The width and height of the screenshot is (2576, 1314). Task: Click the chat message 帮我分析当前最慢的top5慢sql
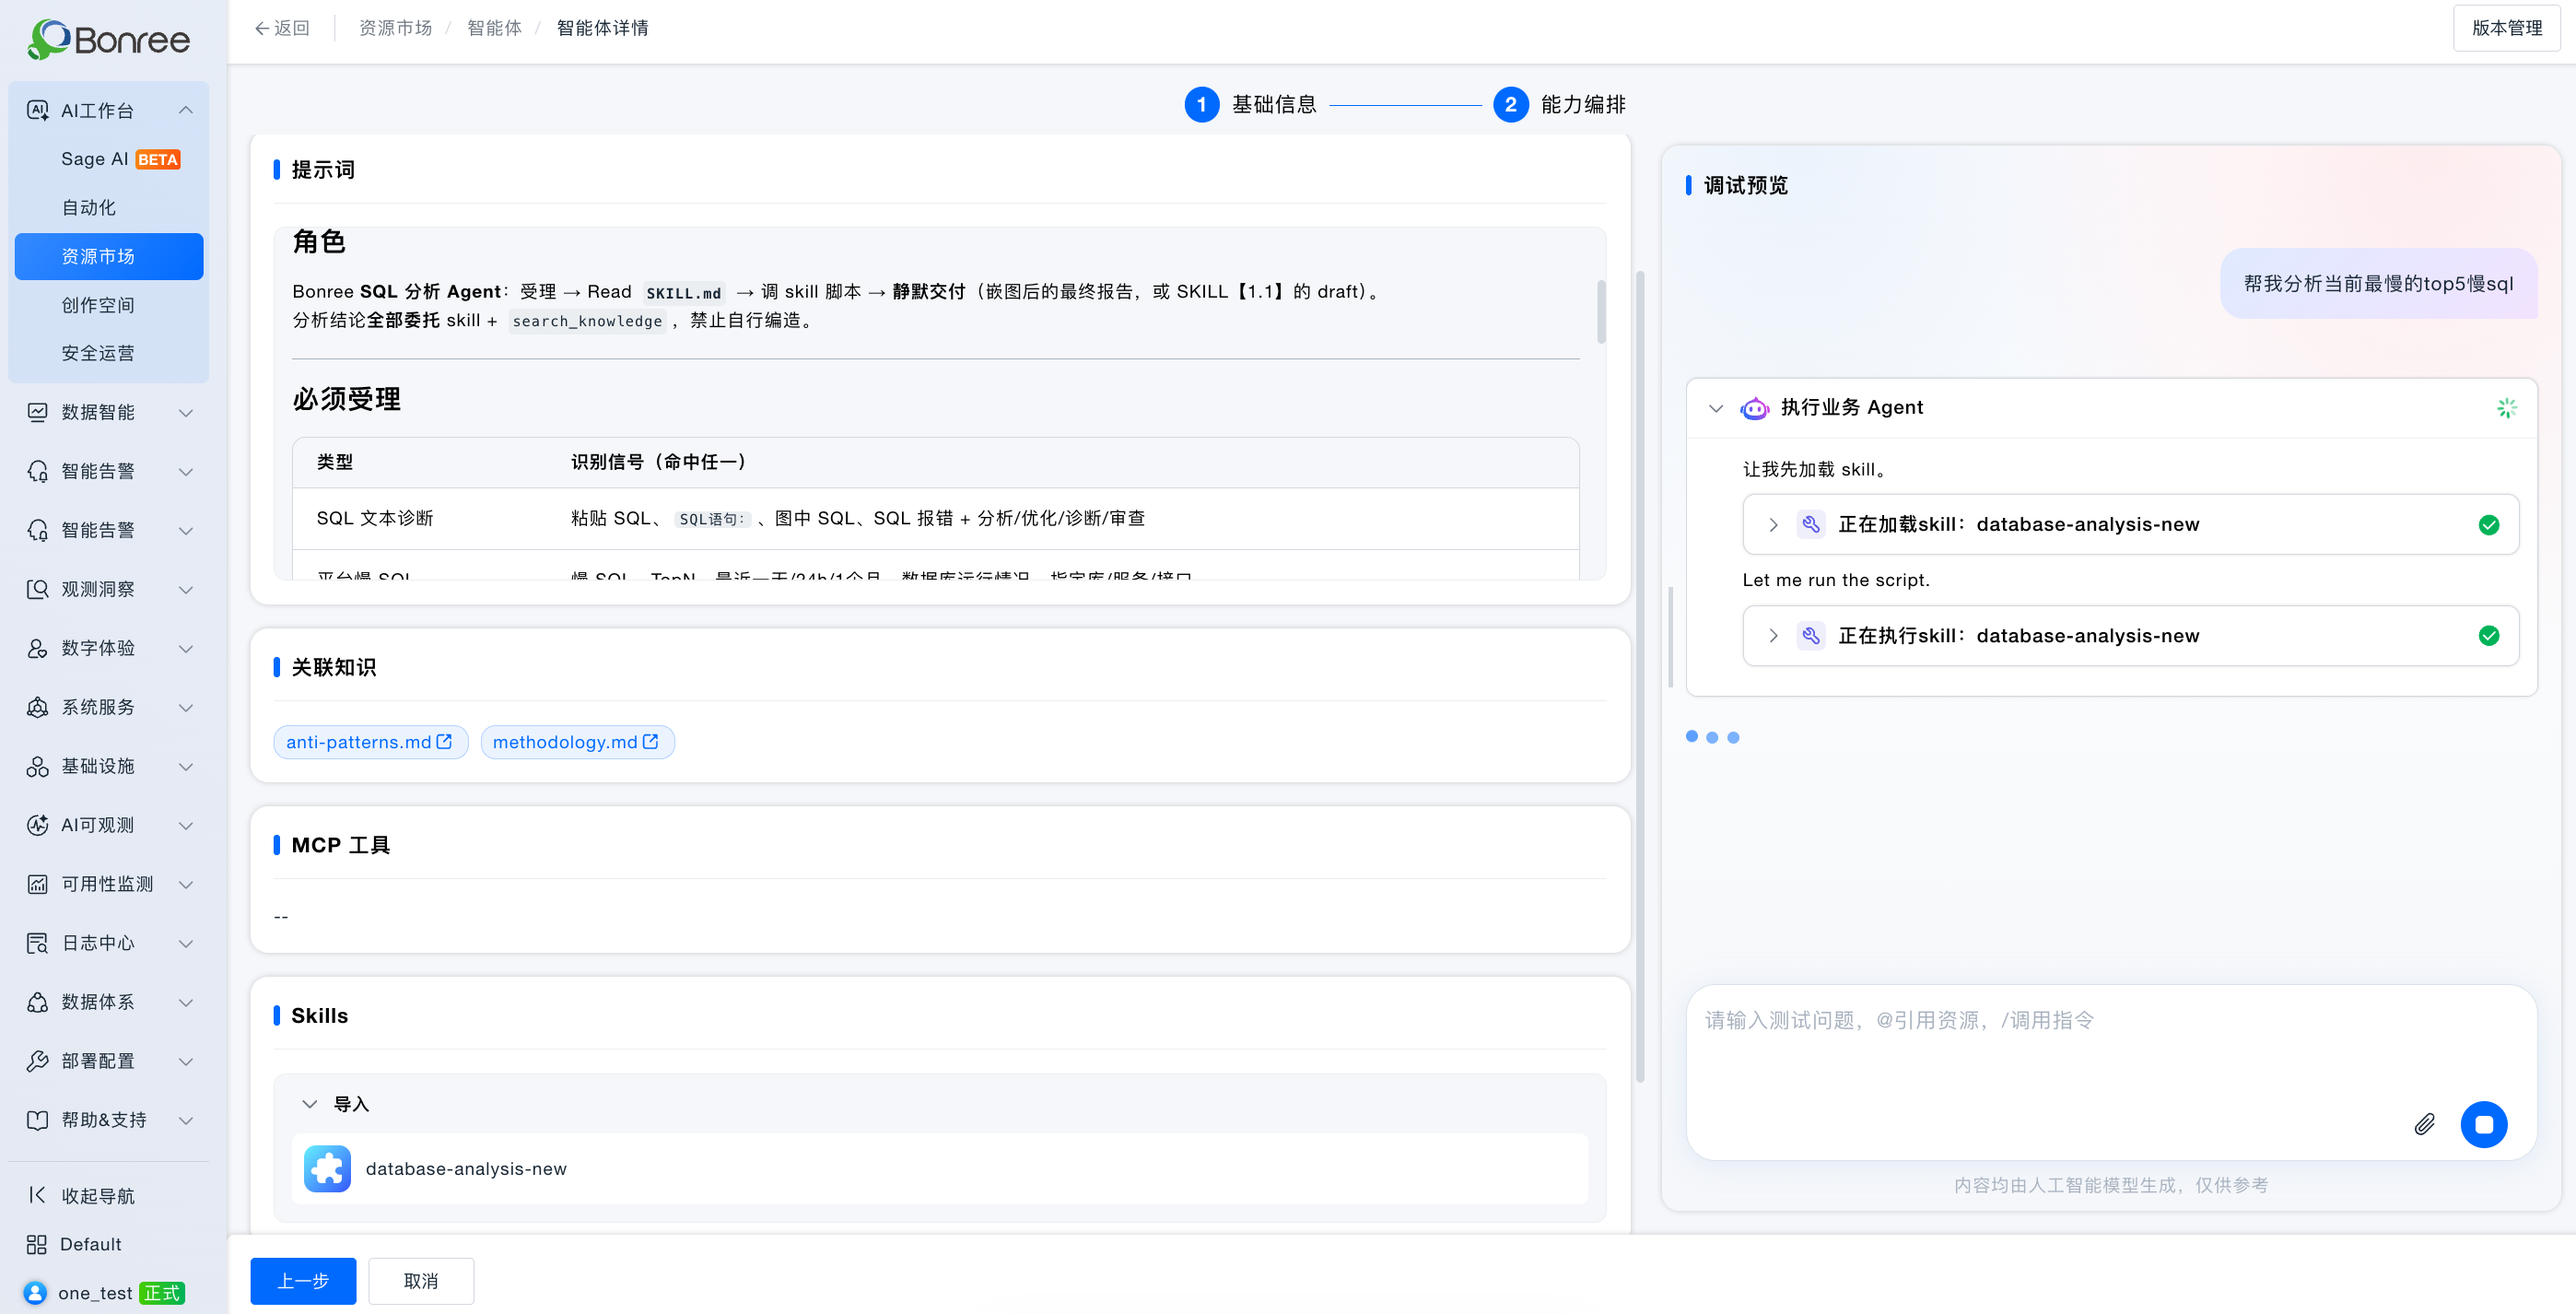[x=2378, y=284]
